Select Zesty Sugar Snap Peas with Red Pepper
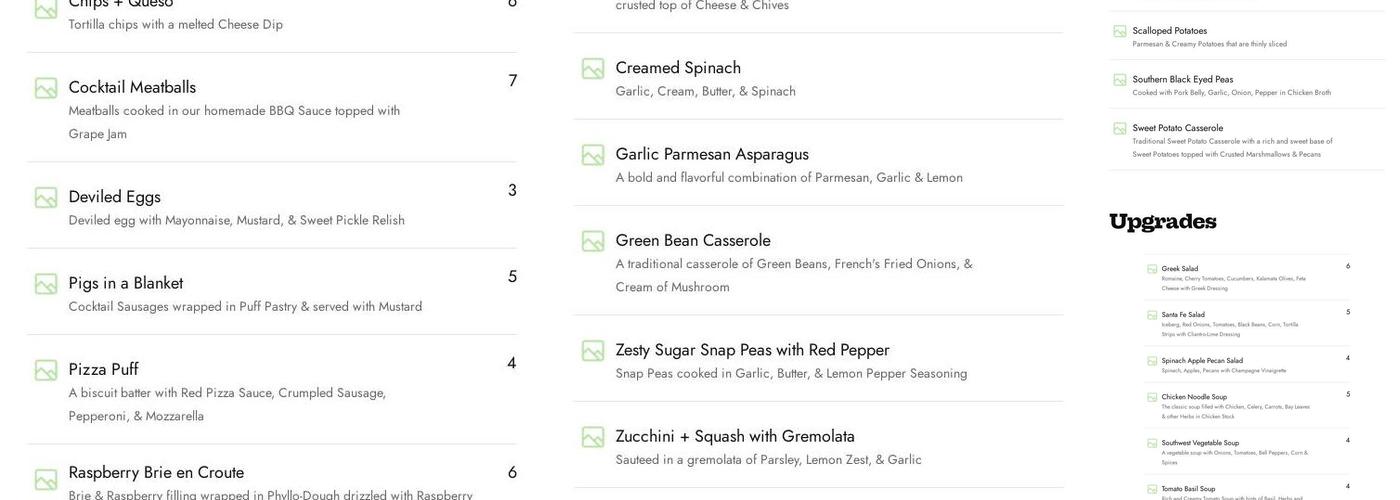 [752, 350]
